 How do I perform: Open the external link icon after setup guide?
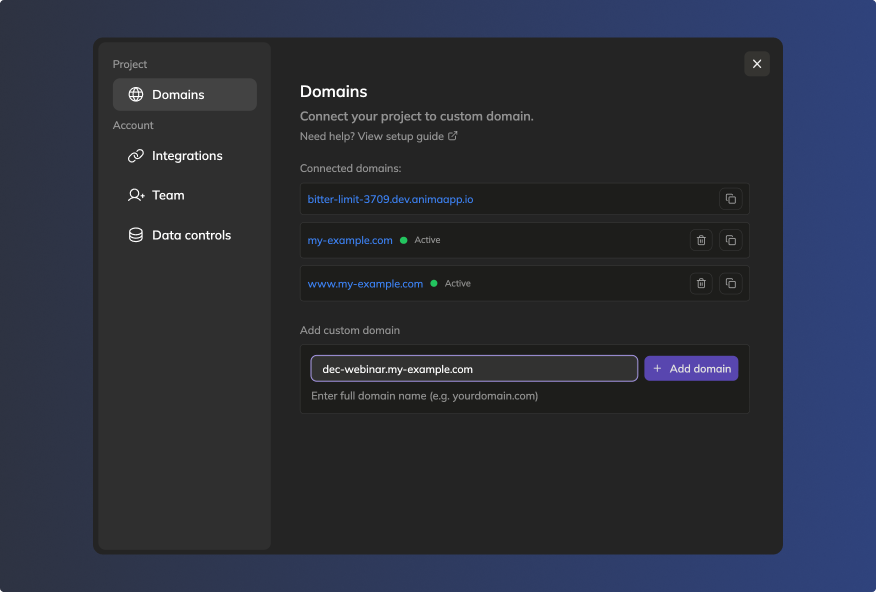tap(453, 136)
